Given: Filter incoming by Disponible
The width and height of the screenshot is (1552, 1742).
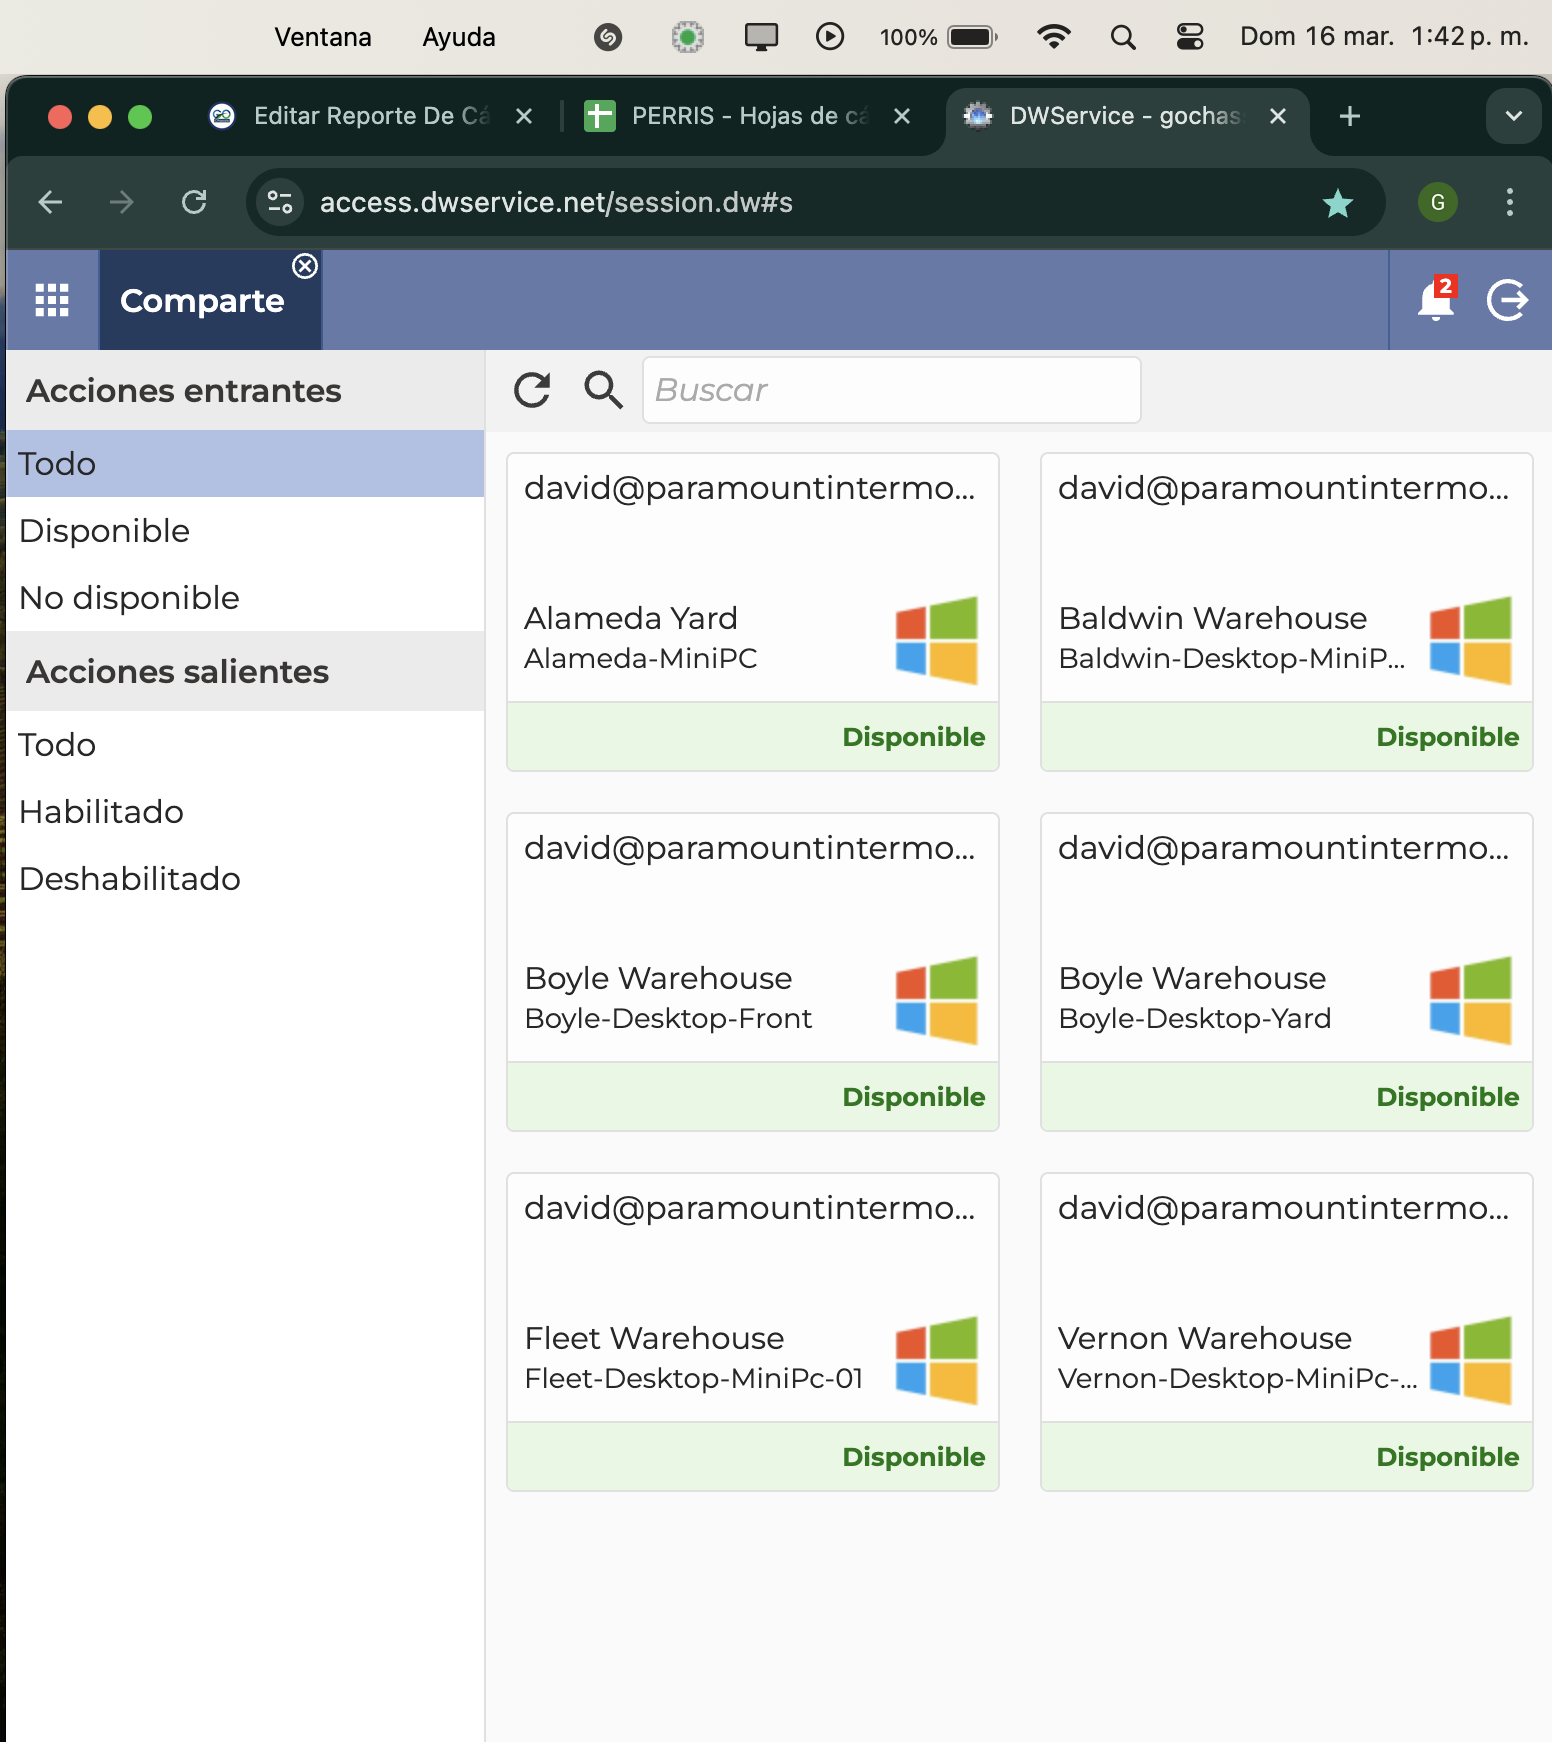Looking at the screenshot, I should 245,531.
